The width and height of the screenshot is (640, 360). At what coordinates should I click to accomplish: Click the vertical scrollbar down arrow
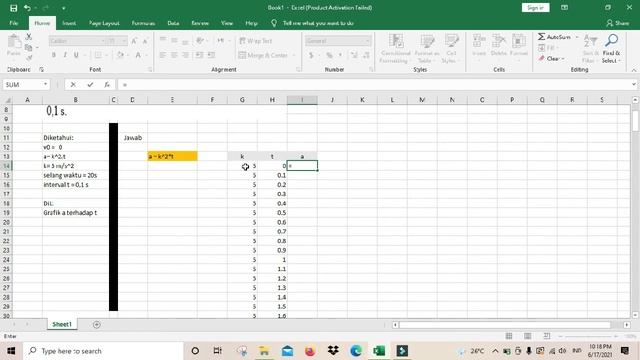635,315
